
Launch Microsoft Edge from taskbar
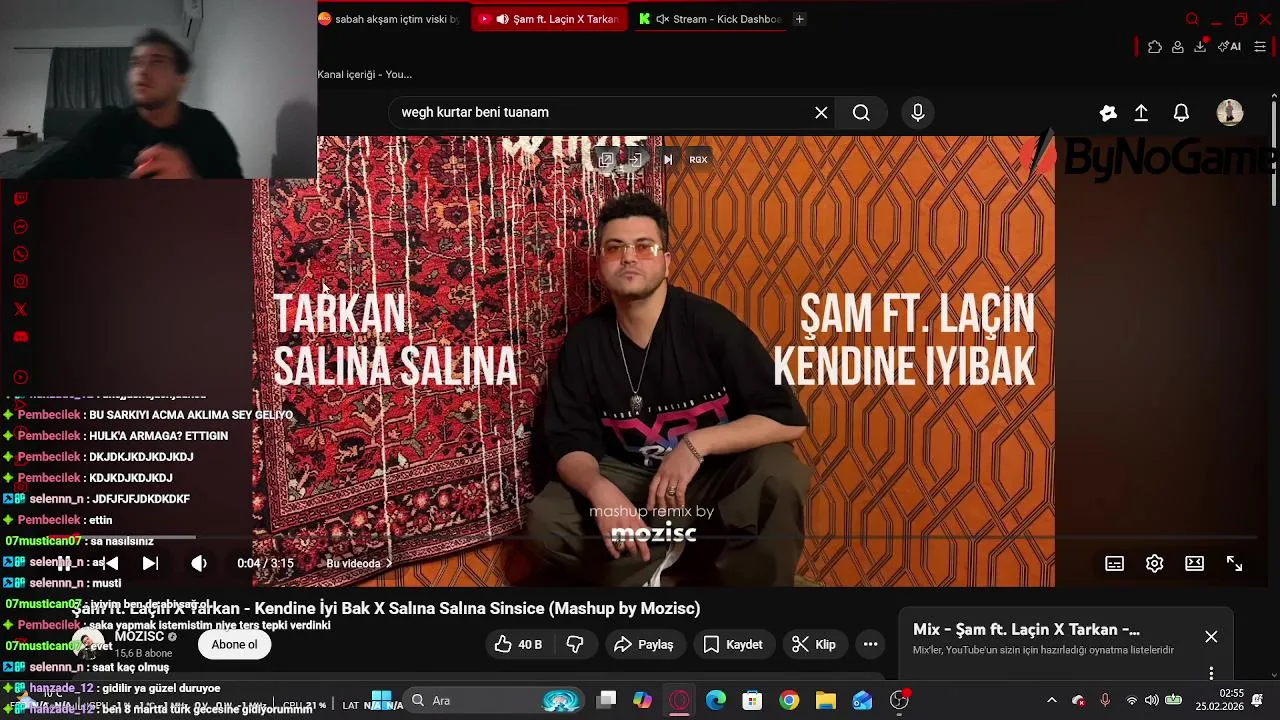[716, 701]
